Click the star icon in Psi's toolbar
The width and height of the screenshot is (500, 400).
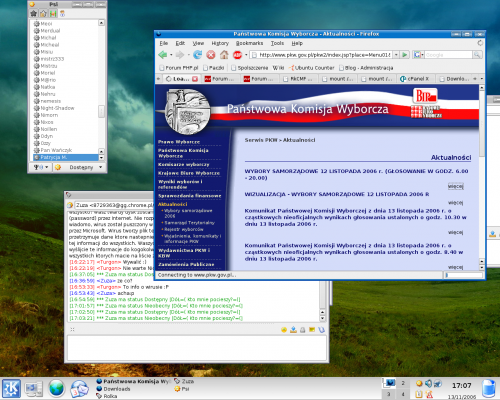click(33, 13)
